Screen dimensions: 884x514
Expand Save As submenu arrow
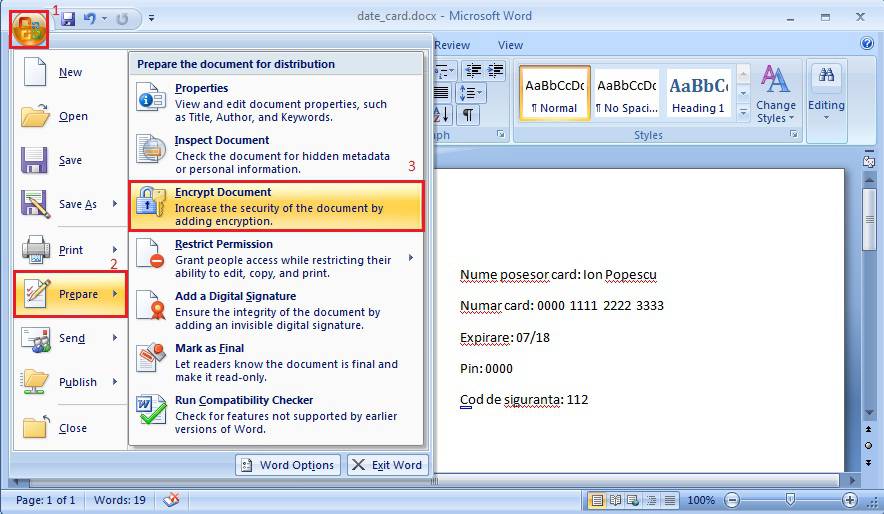pos(115,203)
